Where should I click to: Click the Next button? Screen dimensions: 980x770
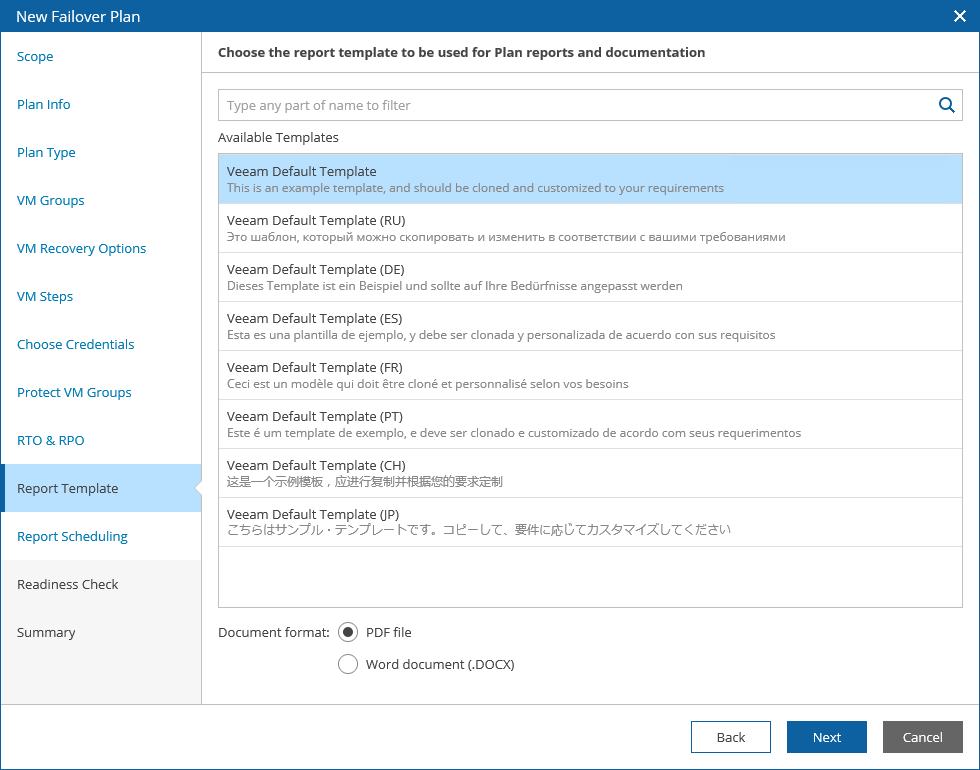click(826, 737)
